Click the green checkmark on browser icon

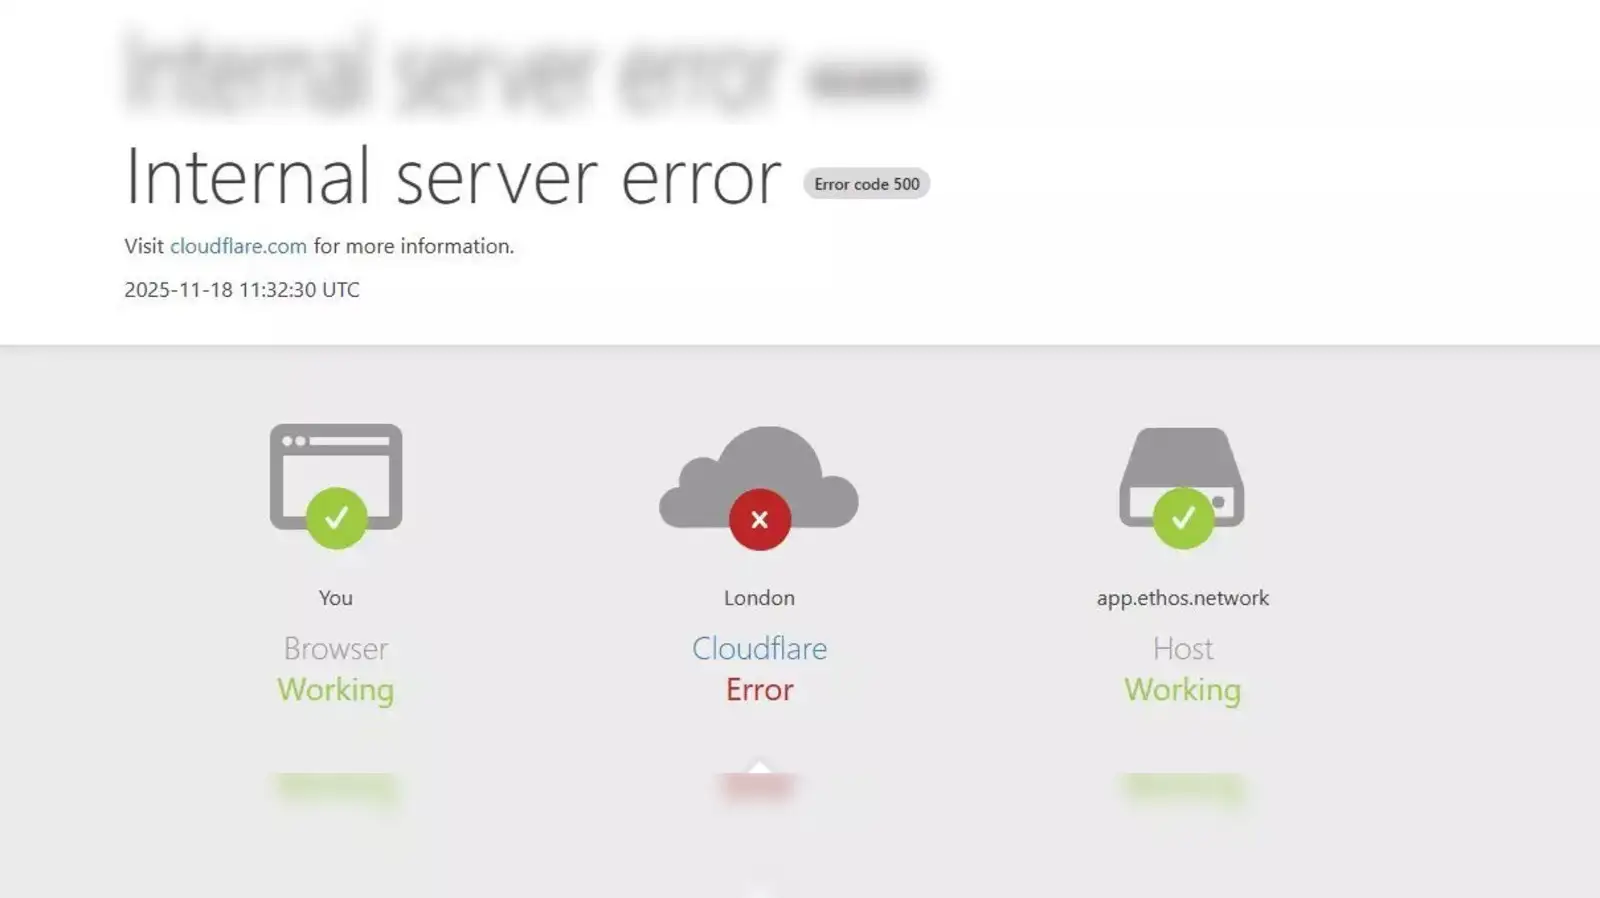(x=336, y=518)
